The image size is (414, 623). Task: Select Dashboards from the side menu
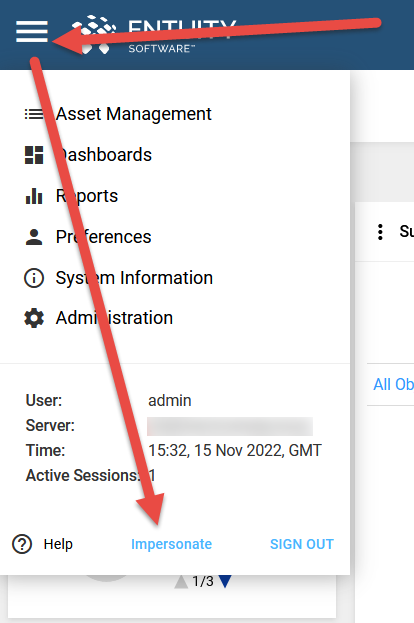coord(104,155)
